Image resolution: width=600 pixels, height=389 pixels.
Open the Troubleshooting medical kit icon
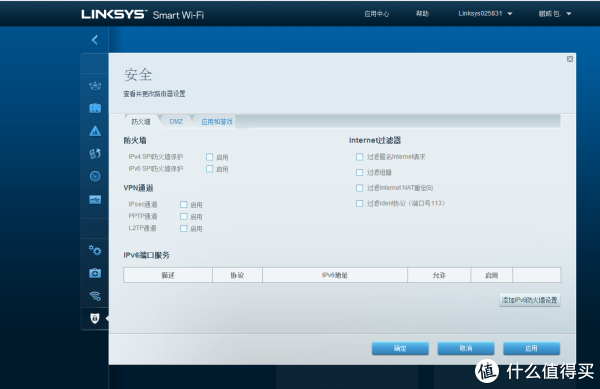[x=95, y=273]
